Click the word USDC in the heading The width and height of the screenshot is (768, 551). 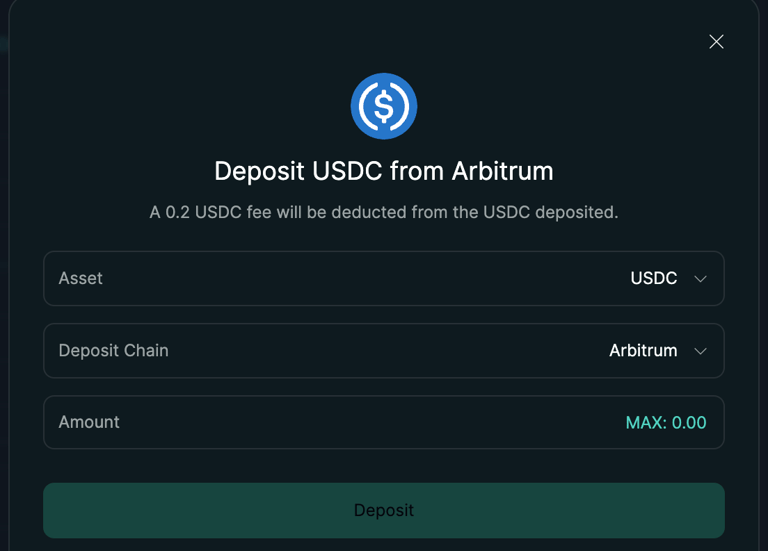click(x=348, y=171)
